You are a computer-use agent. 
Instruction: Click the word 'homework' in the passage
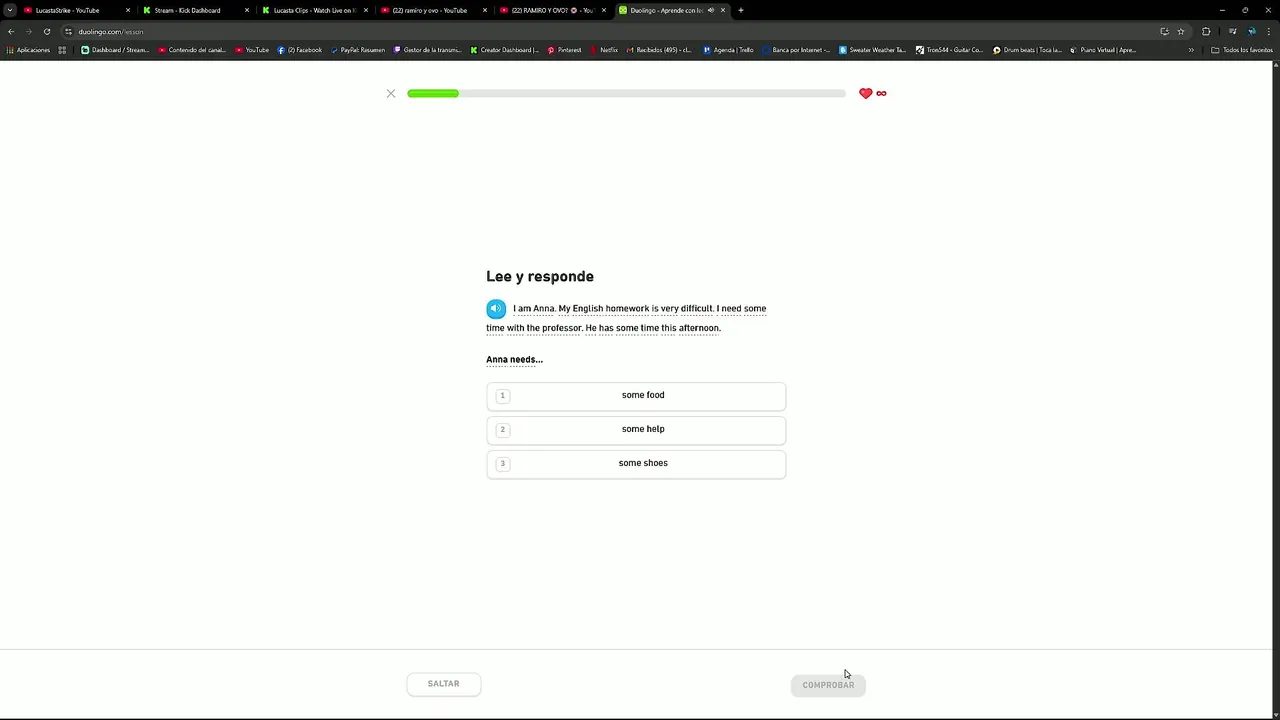[627, 309]
